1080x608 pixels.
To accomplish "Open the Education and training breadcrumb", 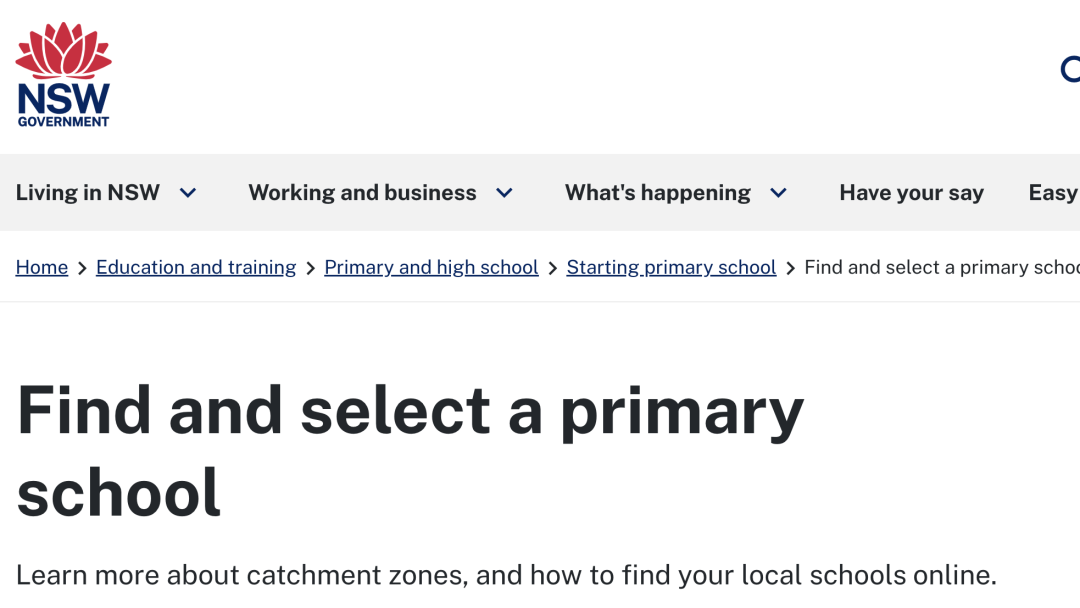I will pos(196,268).
